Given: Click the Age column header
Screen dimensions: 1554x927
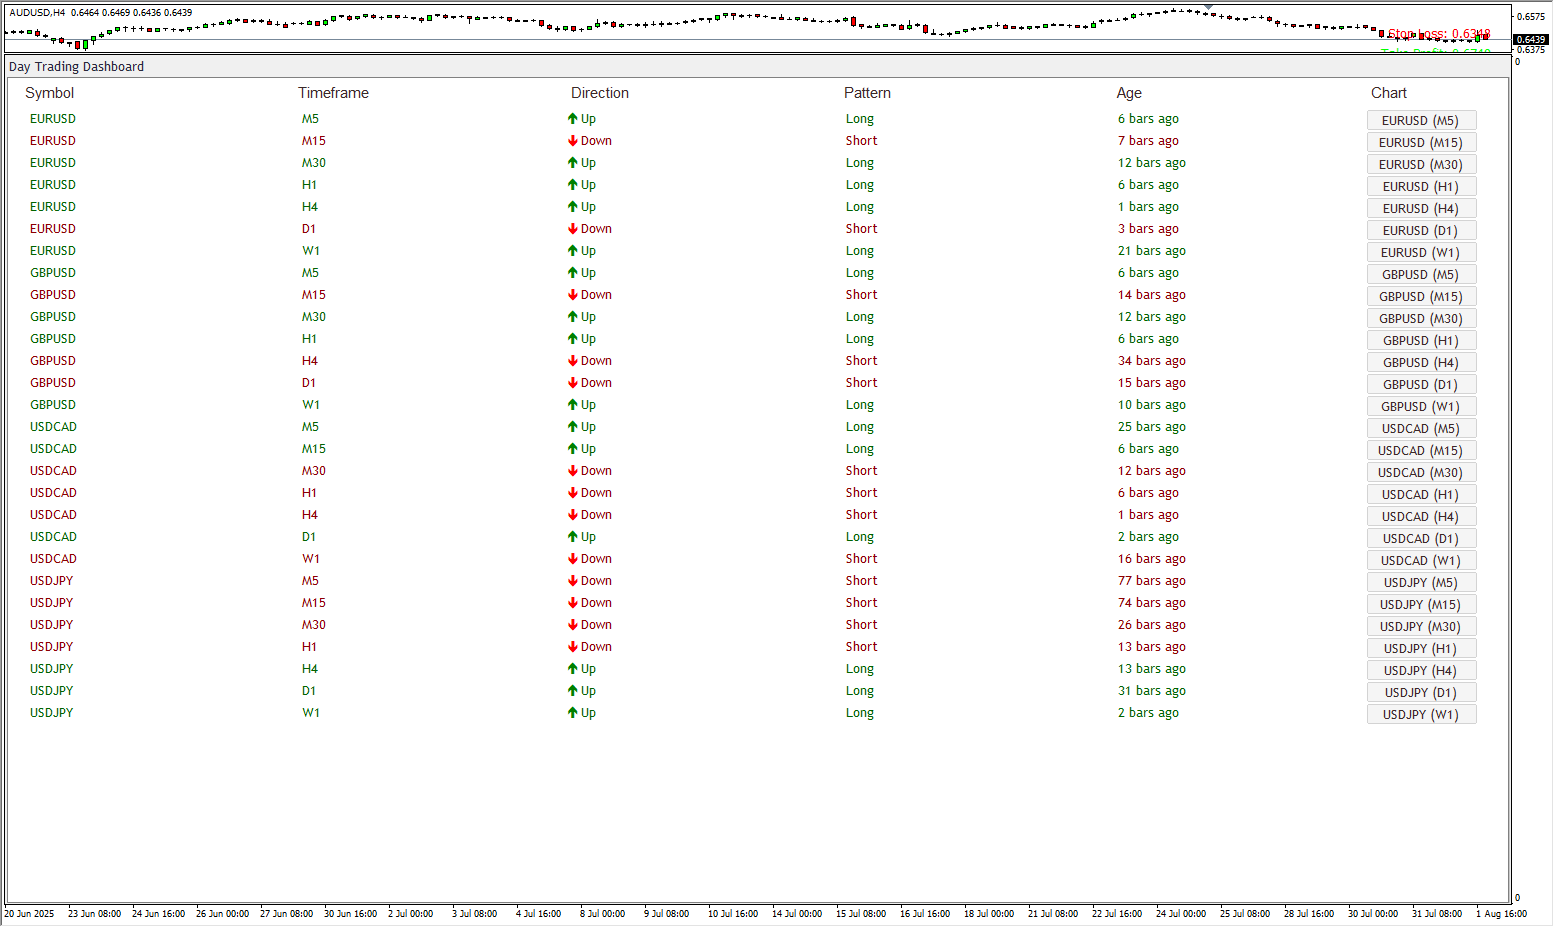Looking at the screenshot, I should pyautogui.click(x=1129, y=93).
